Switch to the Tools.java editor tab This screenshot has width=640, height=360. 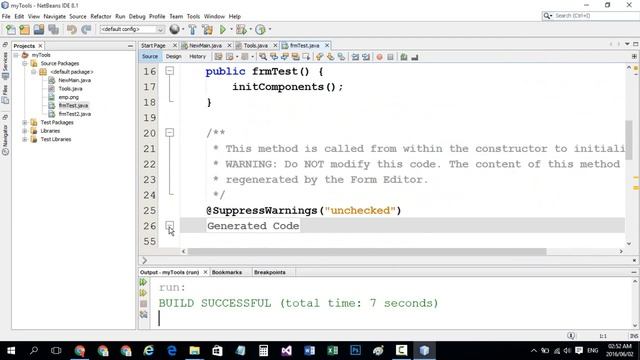coord(256,46)
